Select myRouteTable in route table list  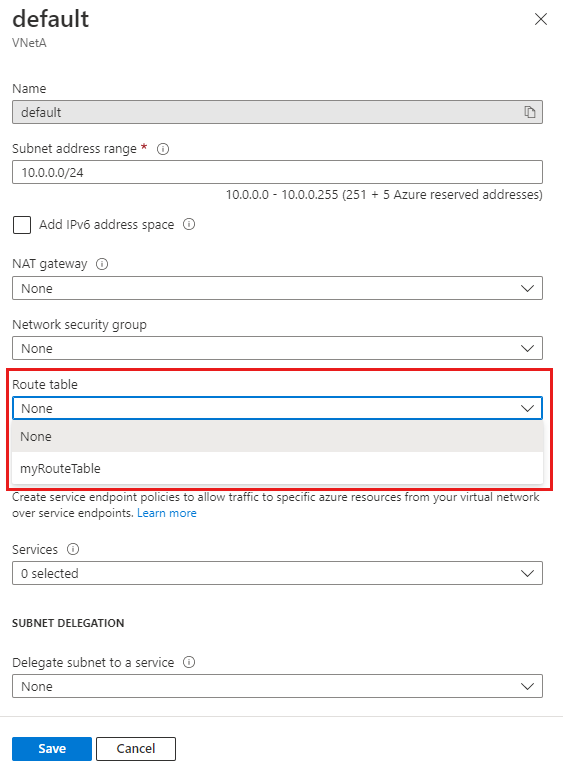[278, 468]
